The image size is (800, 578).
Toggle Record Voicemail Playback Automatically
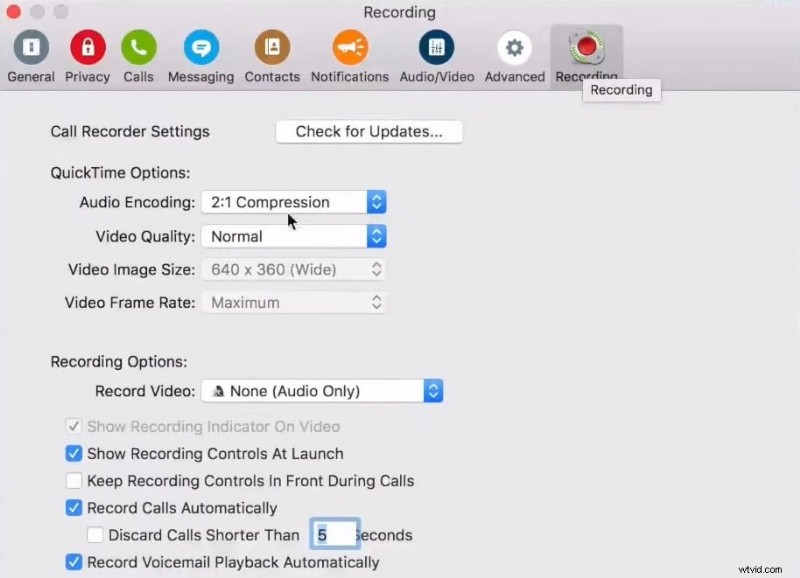coord(74,562)
